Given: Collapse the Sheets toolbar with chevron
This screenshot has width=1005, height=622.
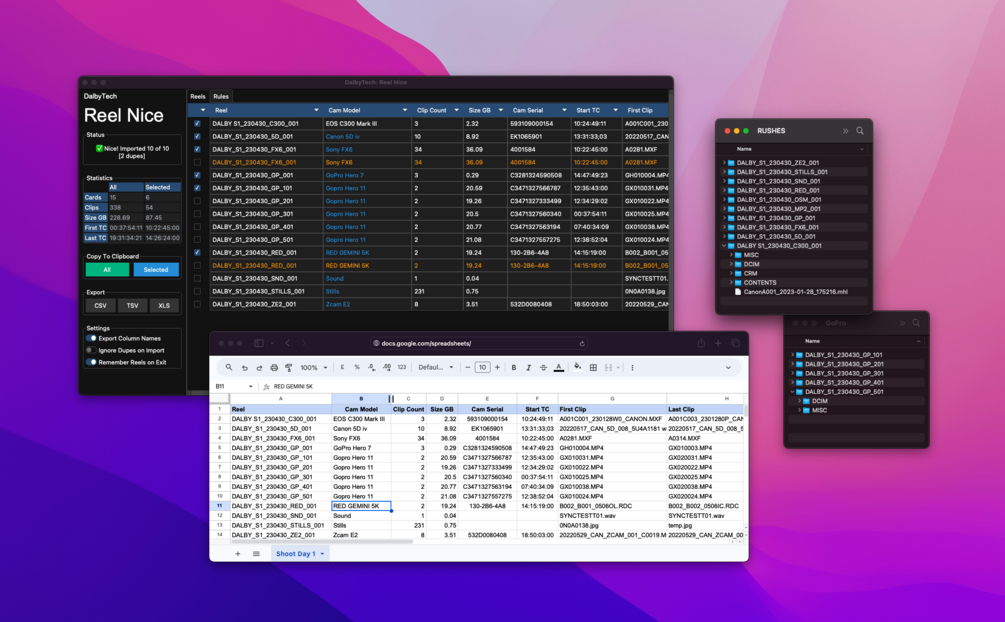Looking at the screenshot, I should click(728, 367).
